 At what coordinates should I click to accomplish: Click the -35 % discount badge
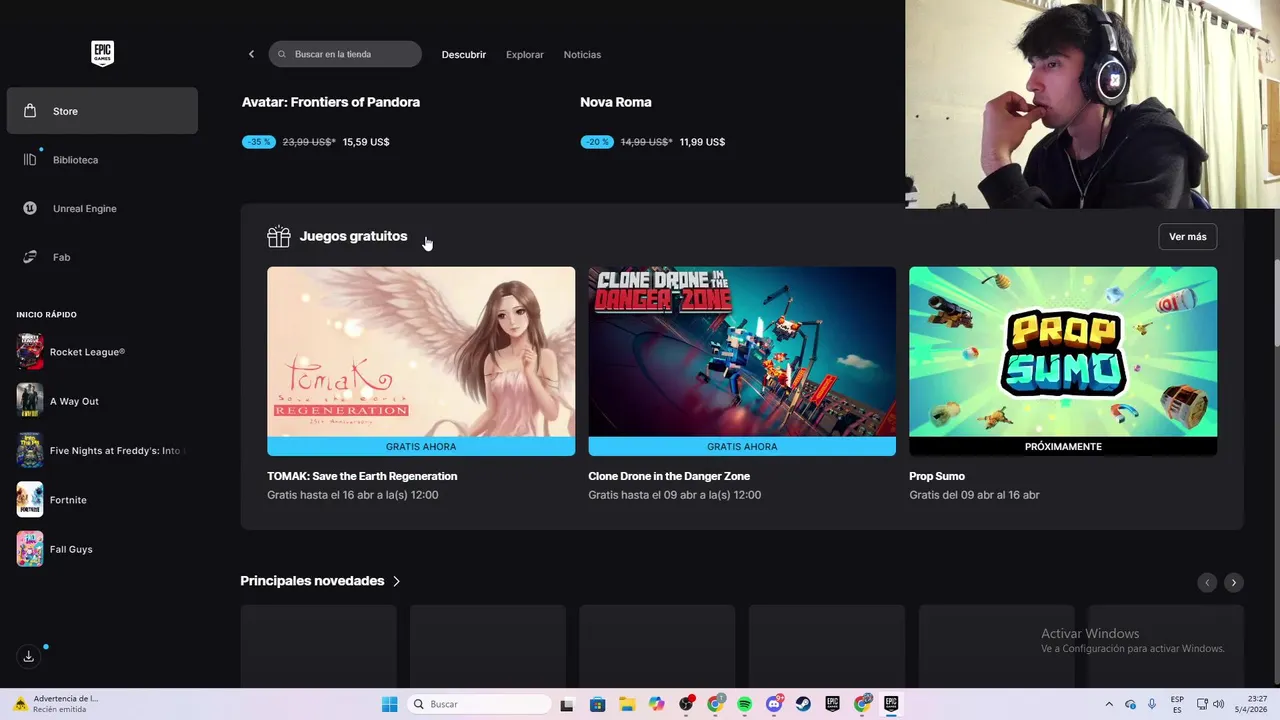259,142
